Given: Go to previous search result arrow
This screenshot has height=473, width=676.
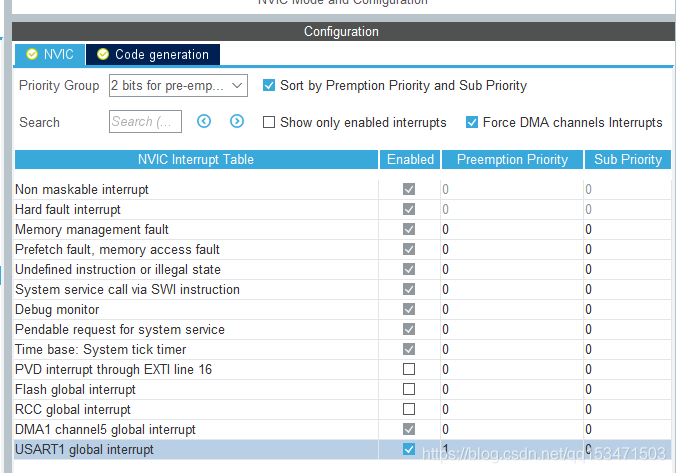Looking at the screenshot, I should pos(204,122).
